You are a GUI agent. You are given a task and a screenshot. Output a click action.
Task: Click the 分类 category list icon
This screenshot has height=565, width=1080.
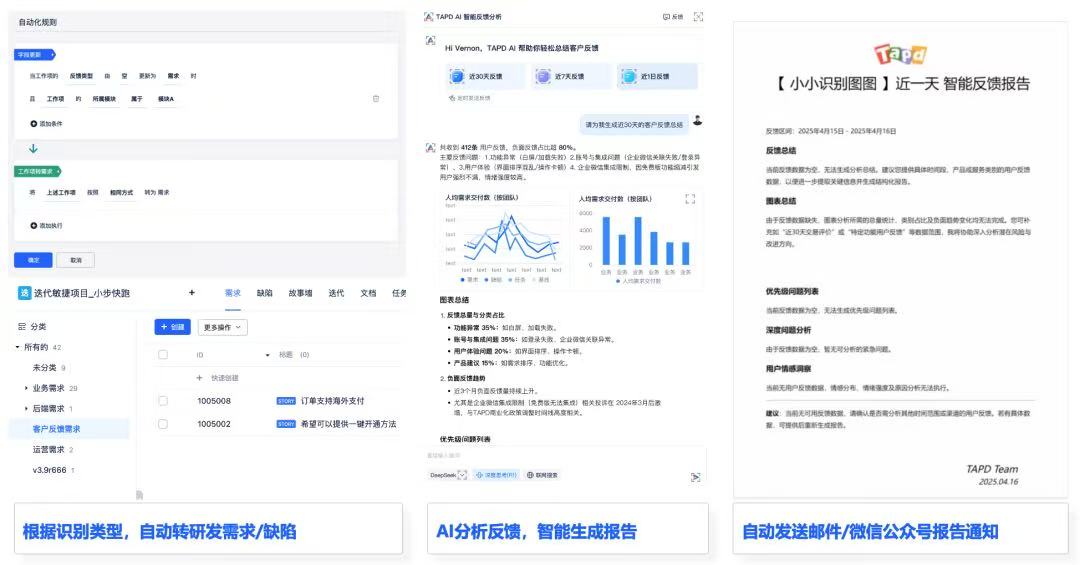click(x=22, y=327)
